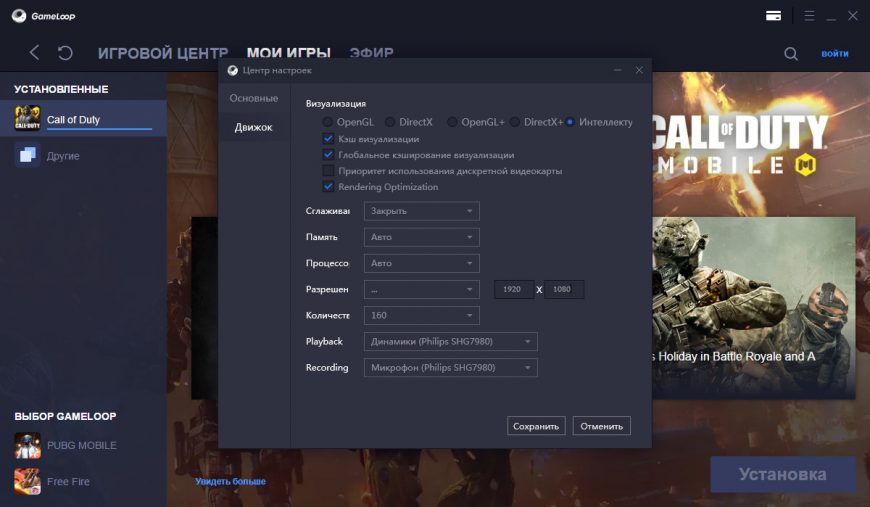Select the Free Fire game icon
870x507 pixels.
tap(27, 481)
